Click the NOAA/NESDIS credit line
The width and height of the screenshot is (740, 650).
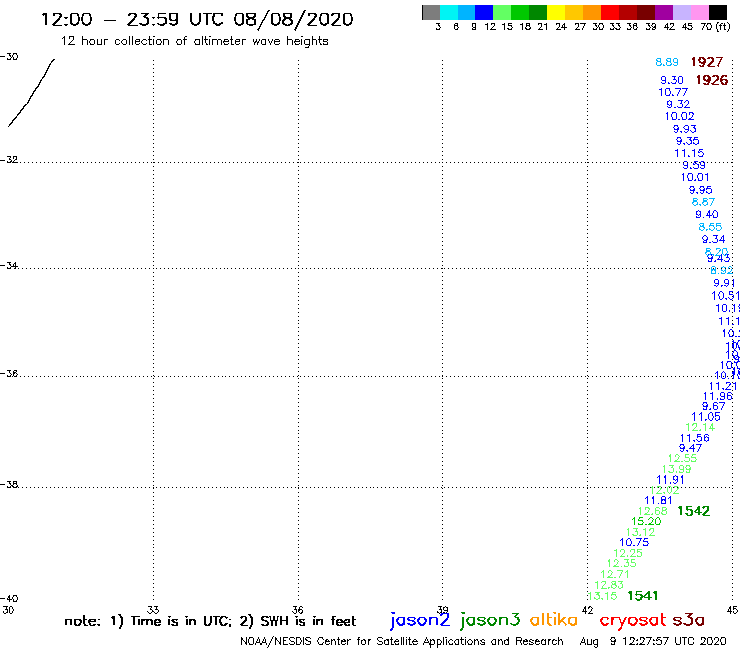point(402,641)
